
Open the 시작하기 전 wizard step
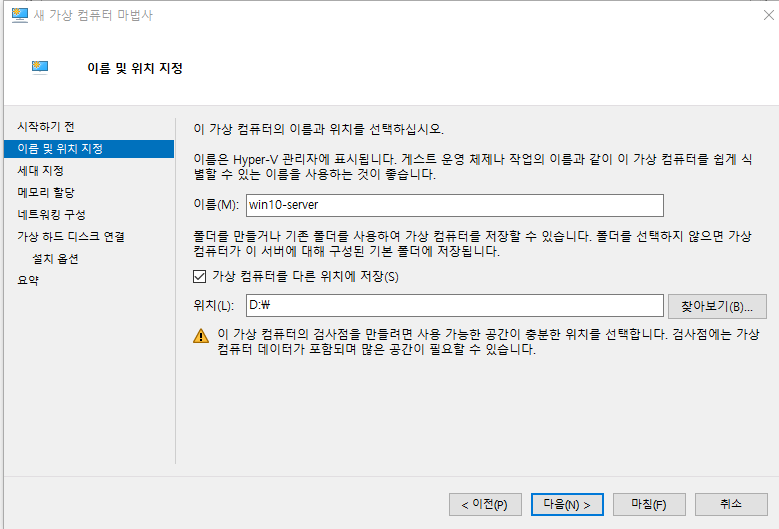click(x=46, y=127)
